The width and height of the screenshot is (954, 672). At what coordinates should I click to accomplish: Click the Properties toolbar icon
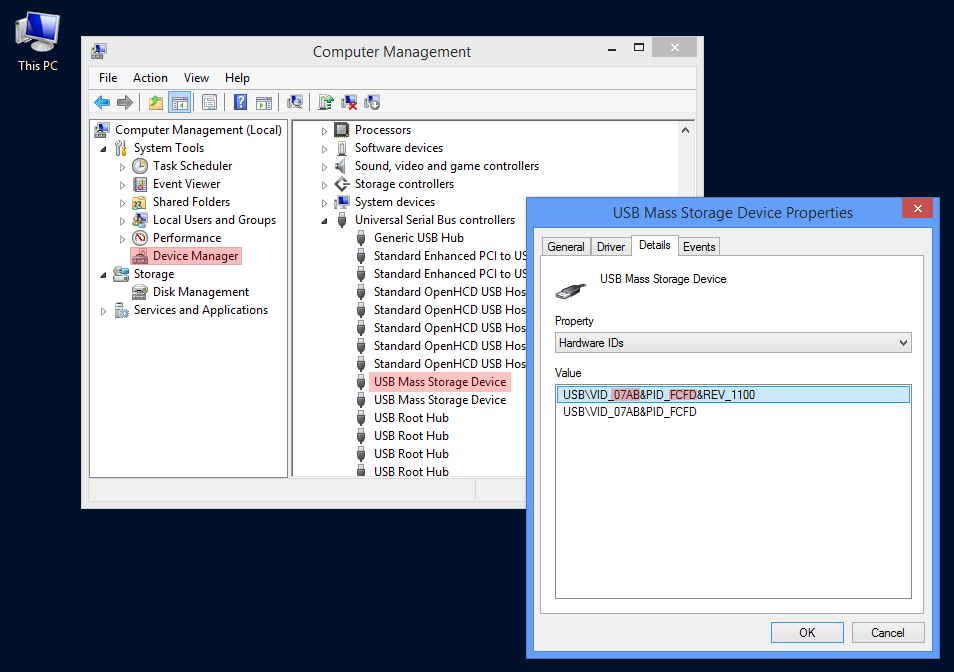[x=209, y=102]
